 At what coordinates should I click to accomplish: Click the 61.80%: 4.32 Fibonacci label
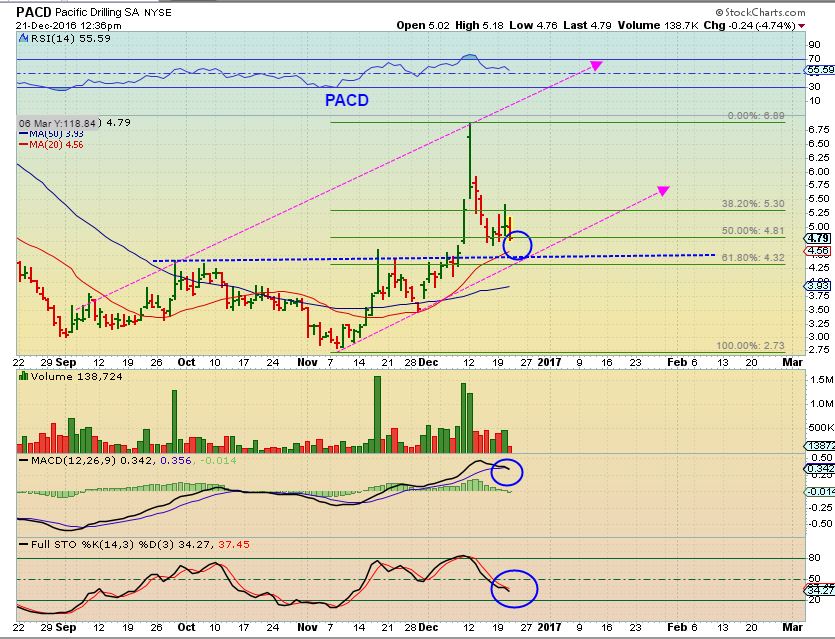[x=753, y=258]
